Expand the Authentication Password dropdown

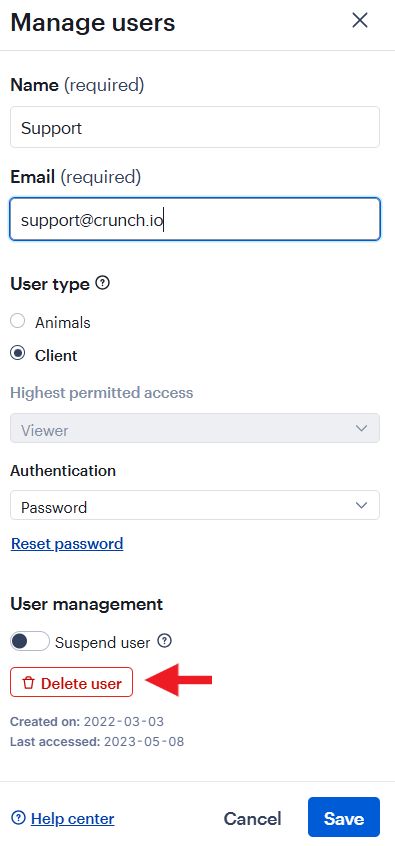pyautogui.click(x=195, y=506)
